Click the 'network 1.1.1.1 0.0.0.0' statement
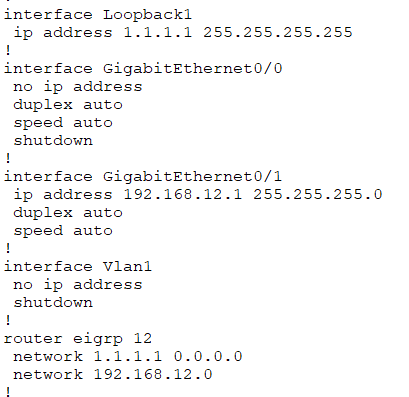This screenshot has height=397, width=409. coord(128,357)
